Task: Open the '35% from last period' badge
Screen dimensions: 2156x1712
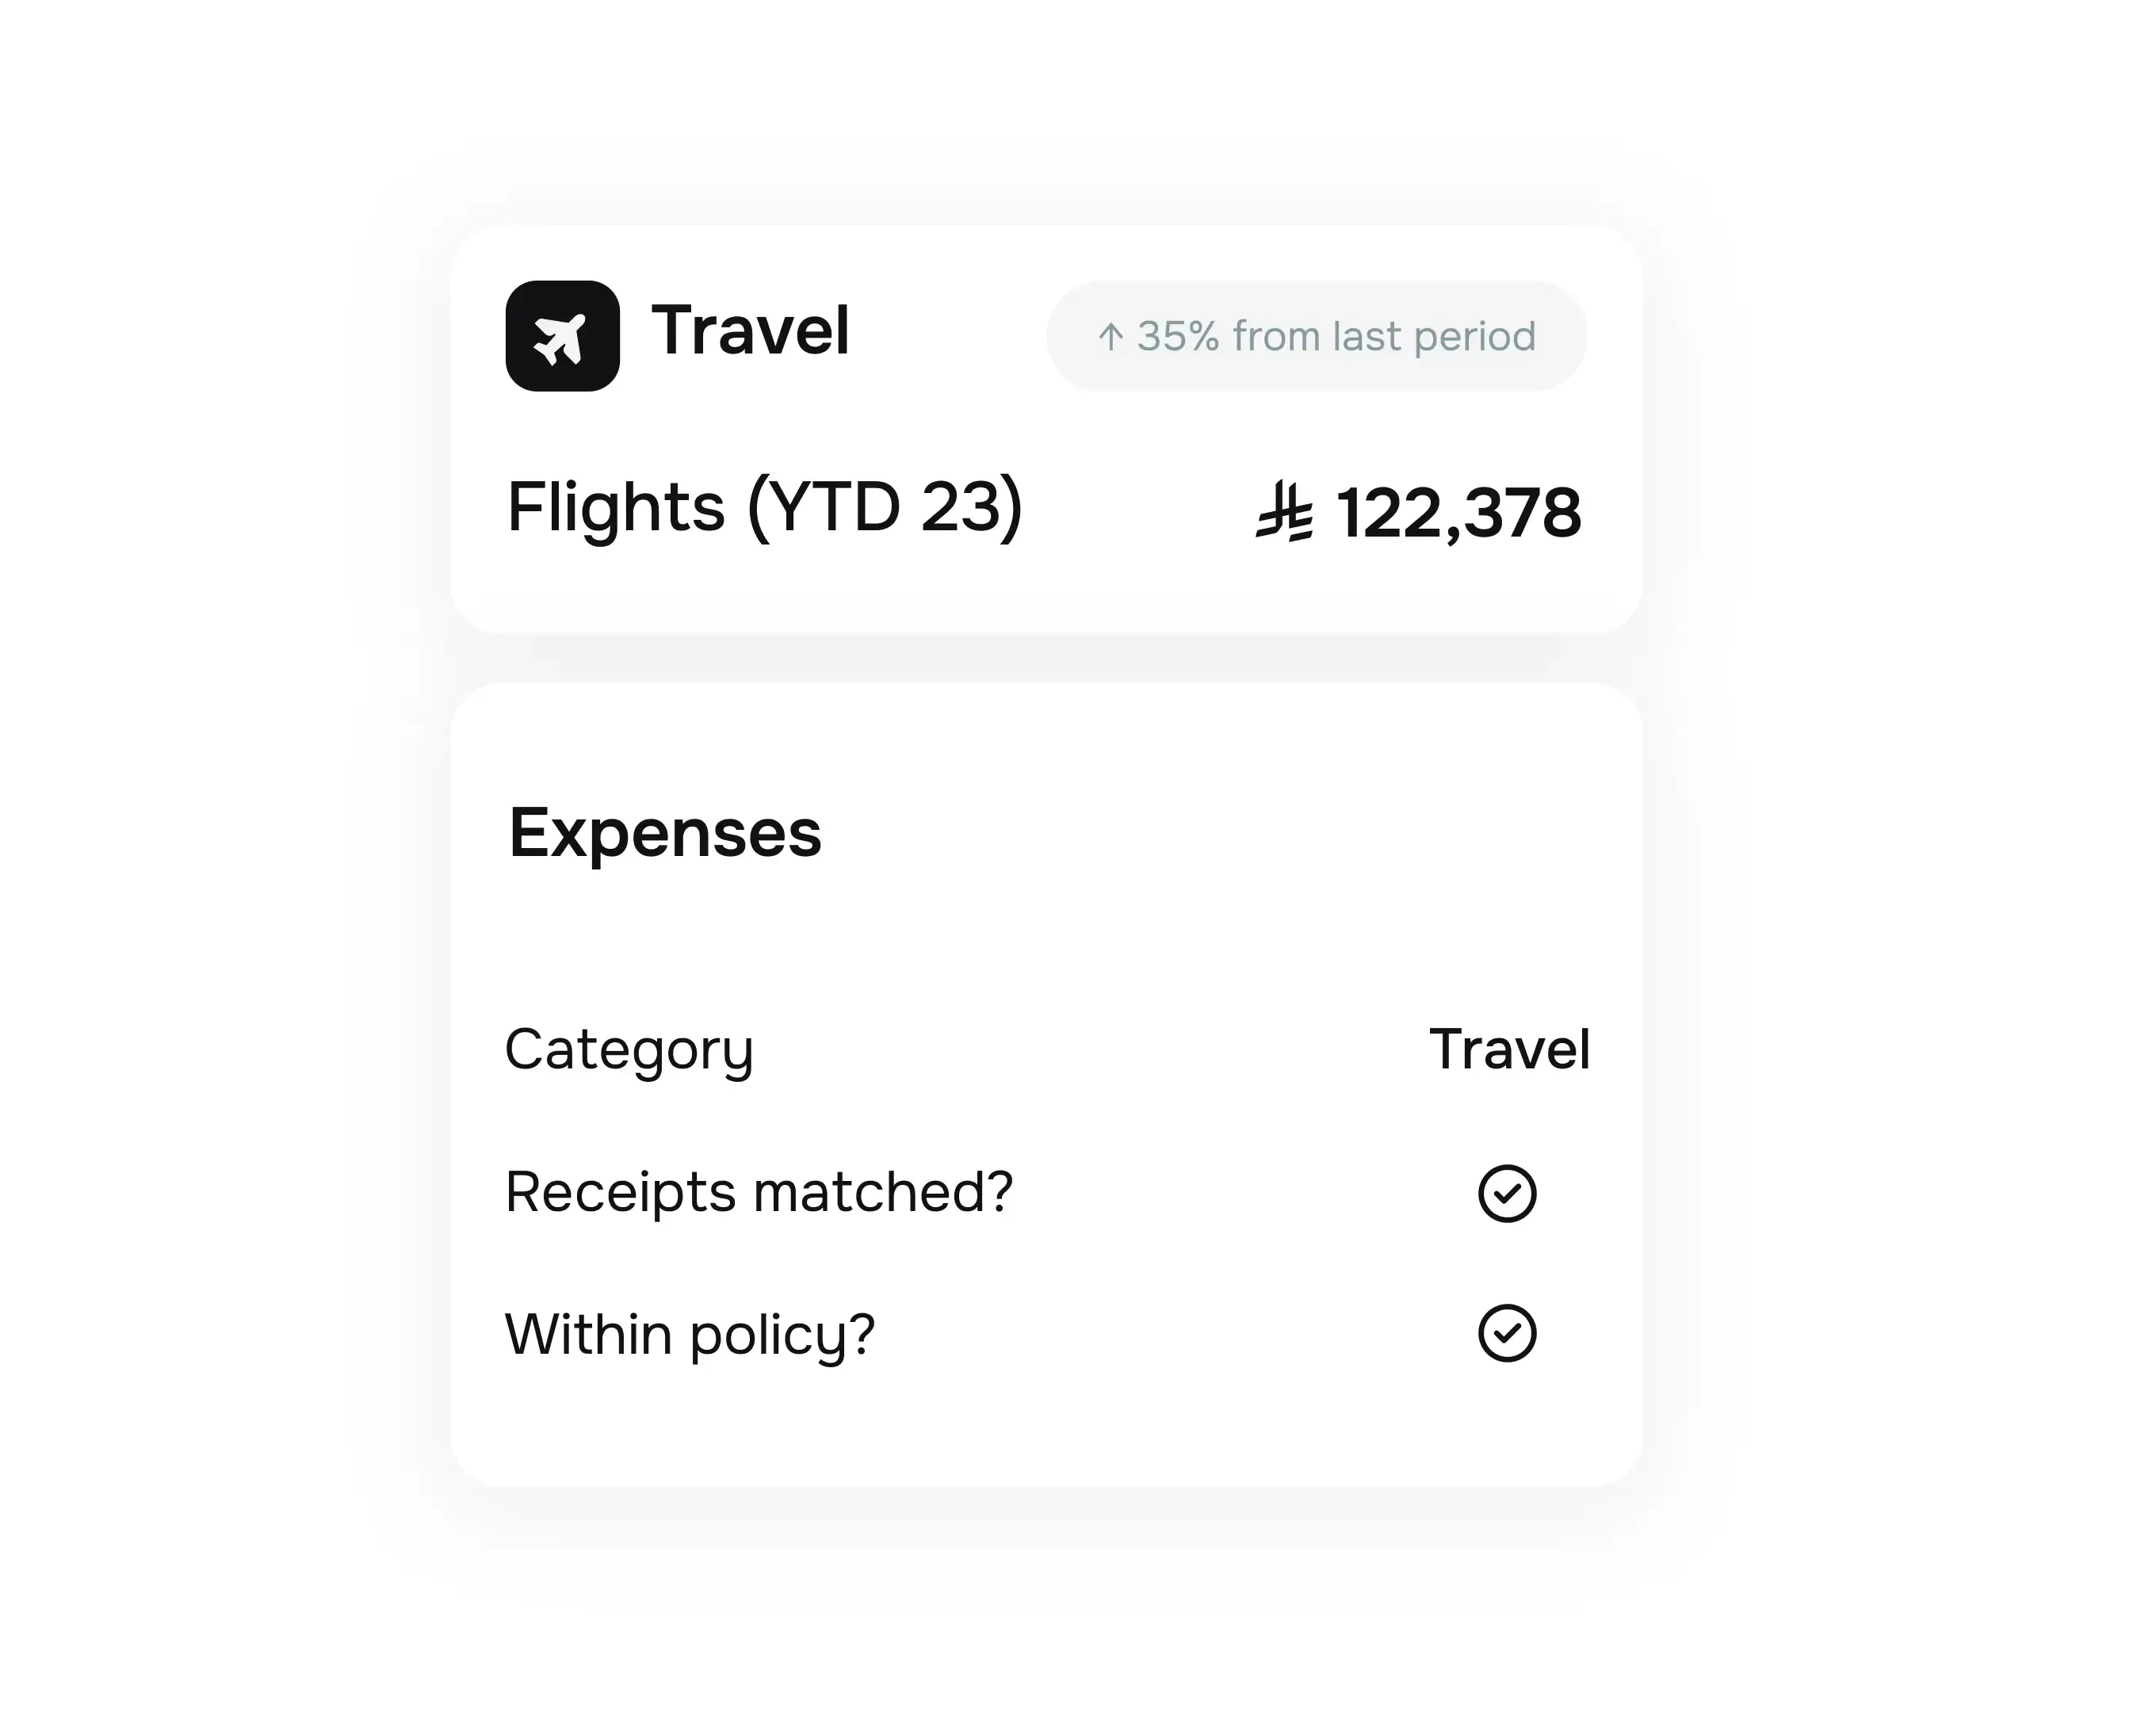Action: [x=1316, y=336]
